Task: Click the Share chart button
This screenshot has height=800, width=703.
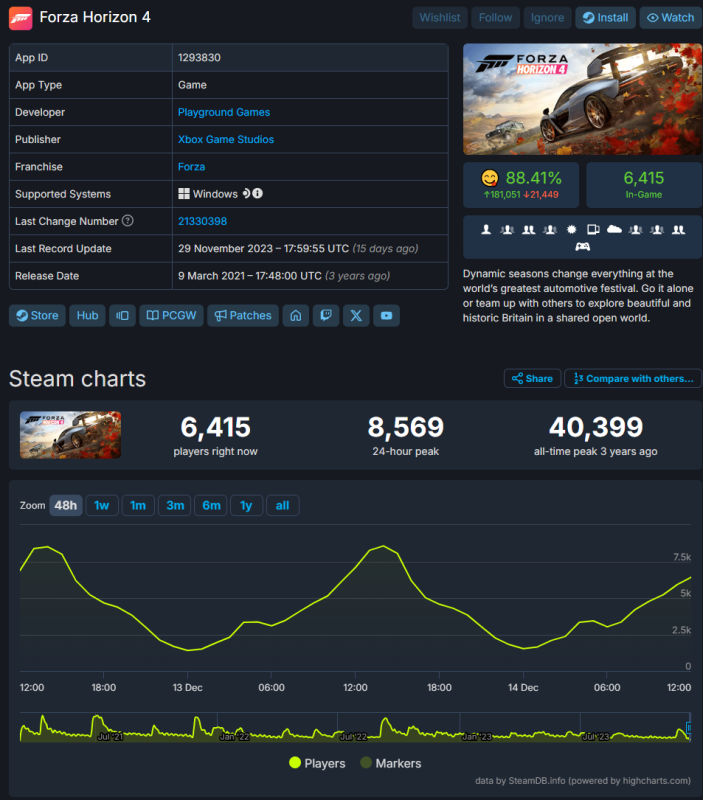Action: coord(533,379)
